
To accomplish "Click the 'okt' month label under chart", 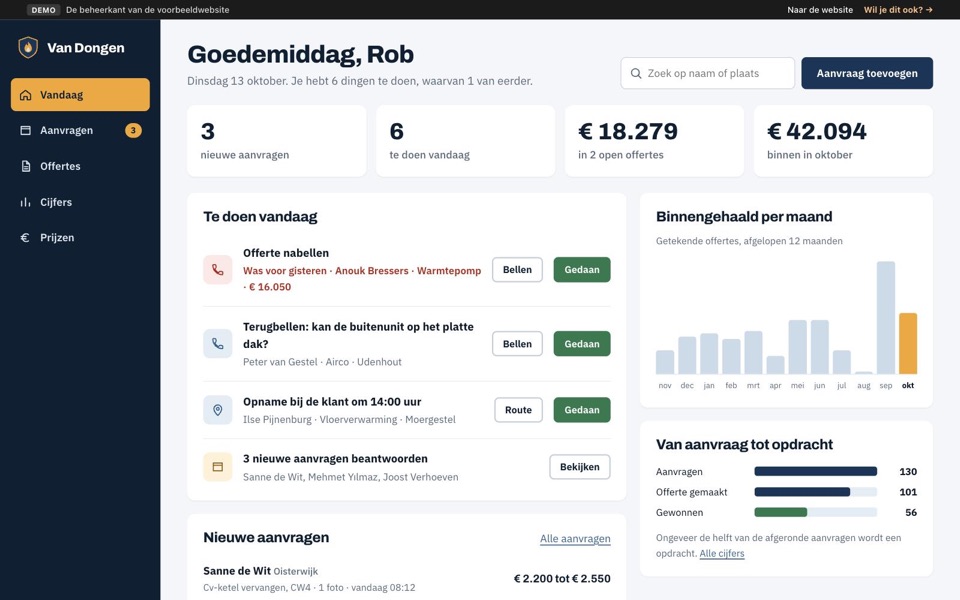I will pyautogui.click(x=908, y=386).
